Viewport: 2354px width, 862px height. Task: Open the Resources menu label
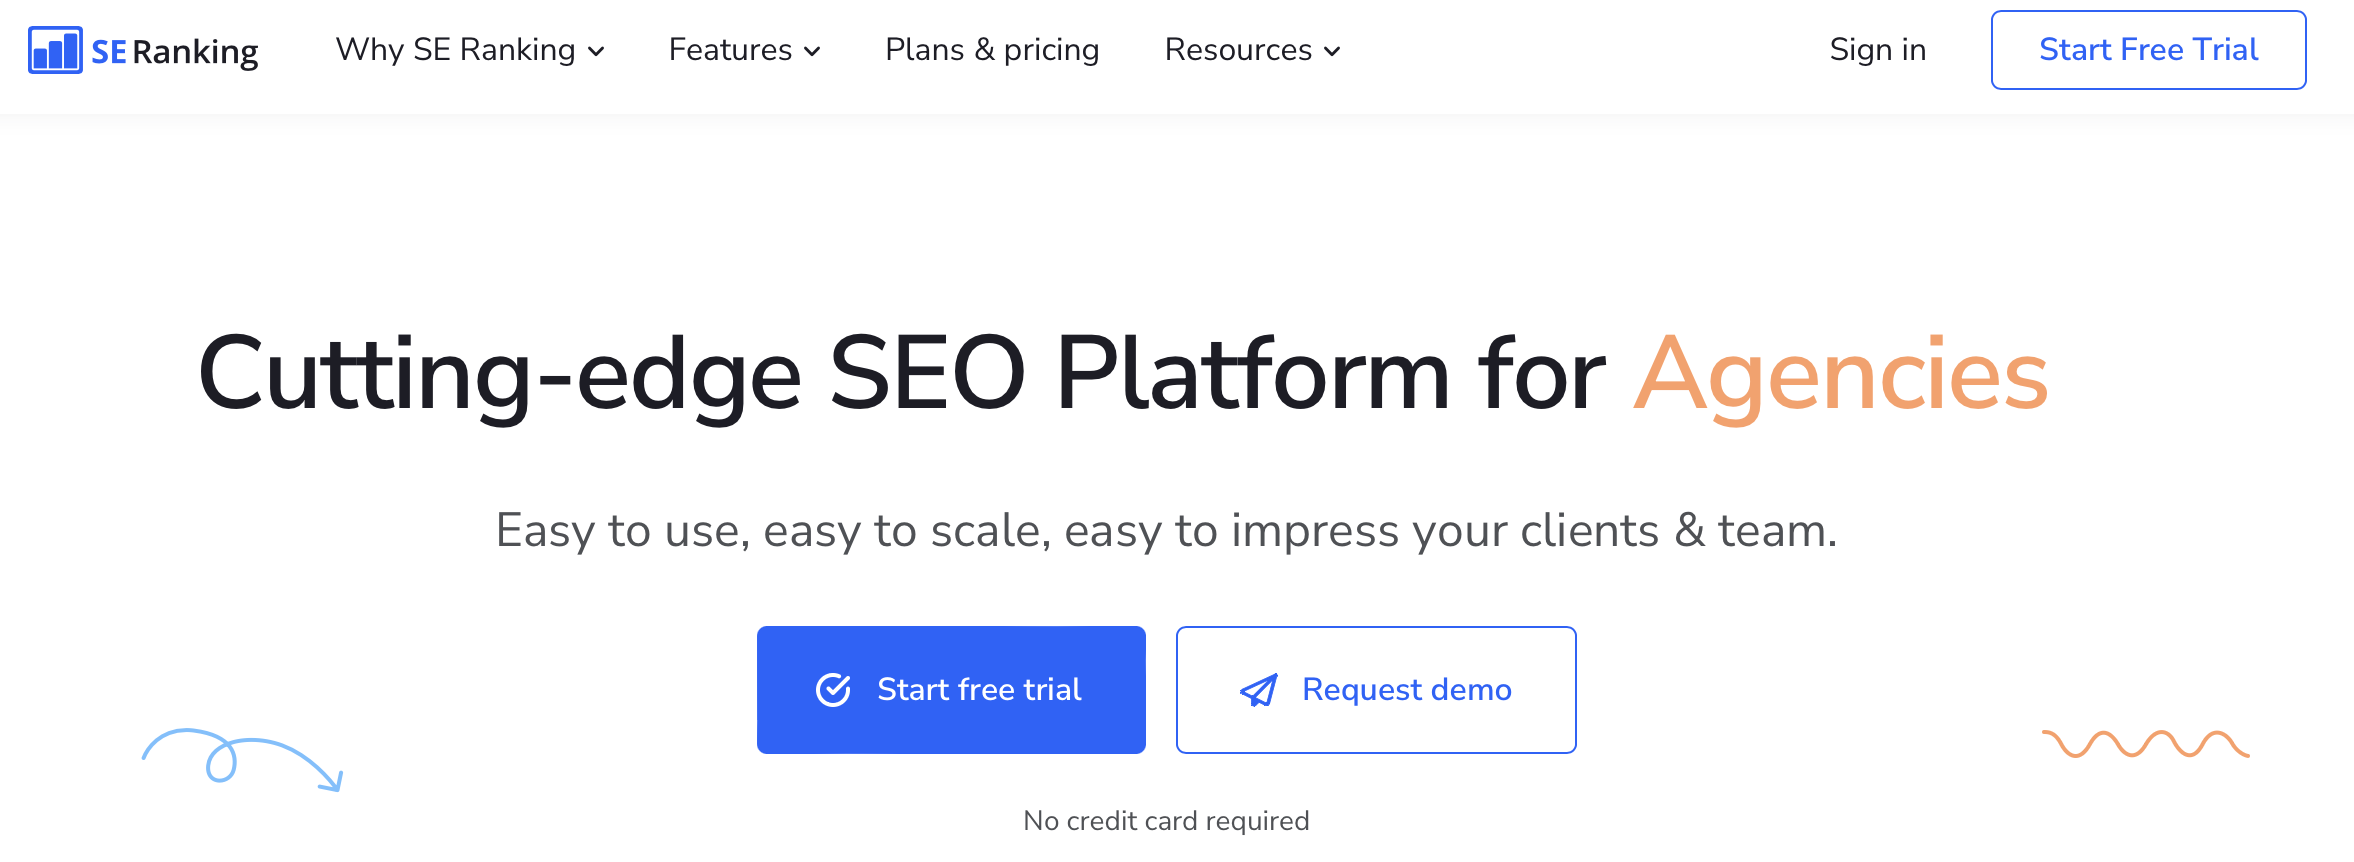pos(1238,50)
